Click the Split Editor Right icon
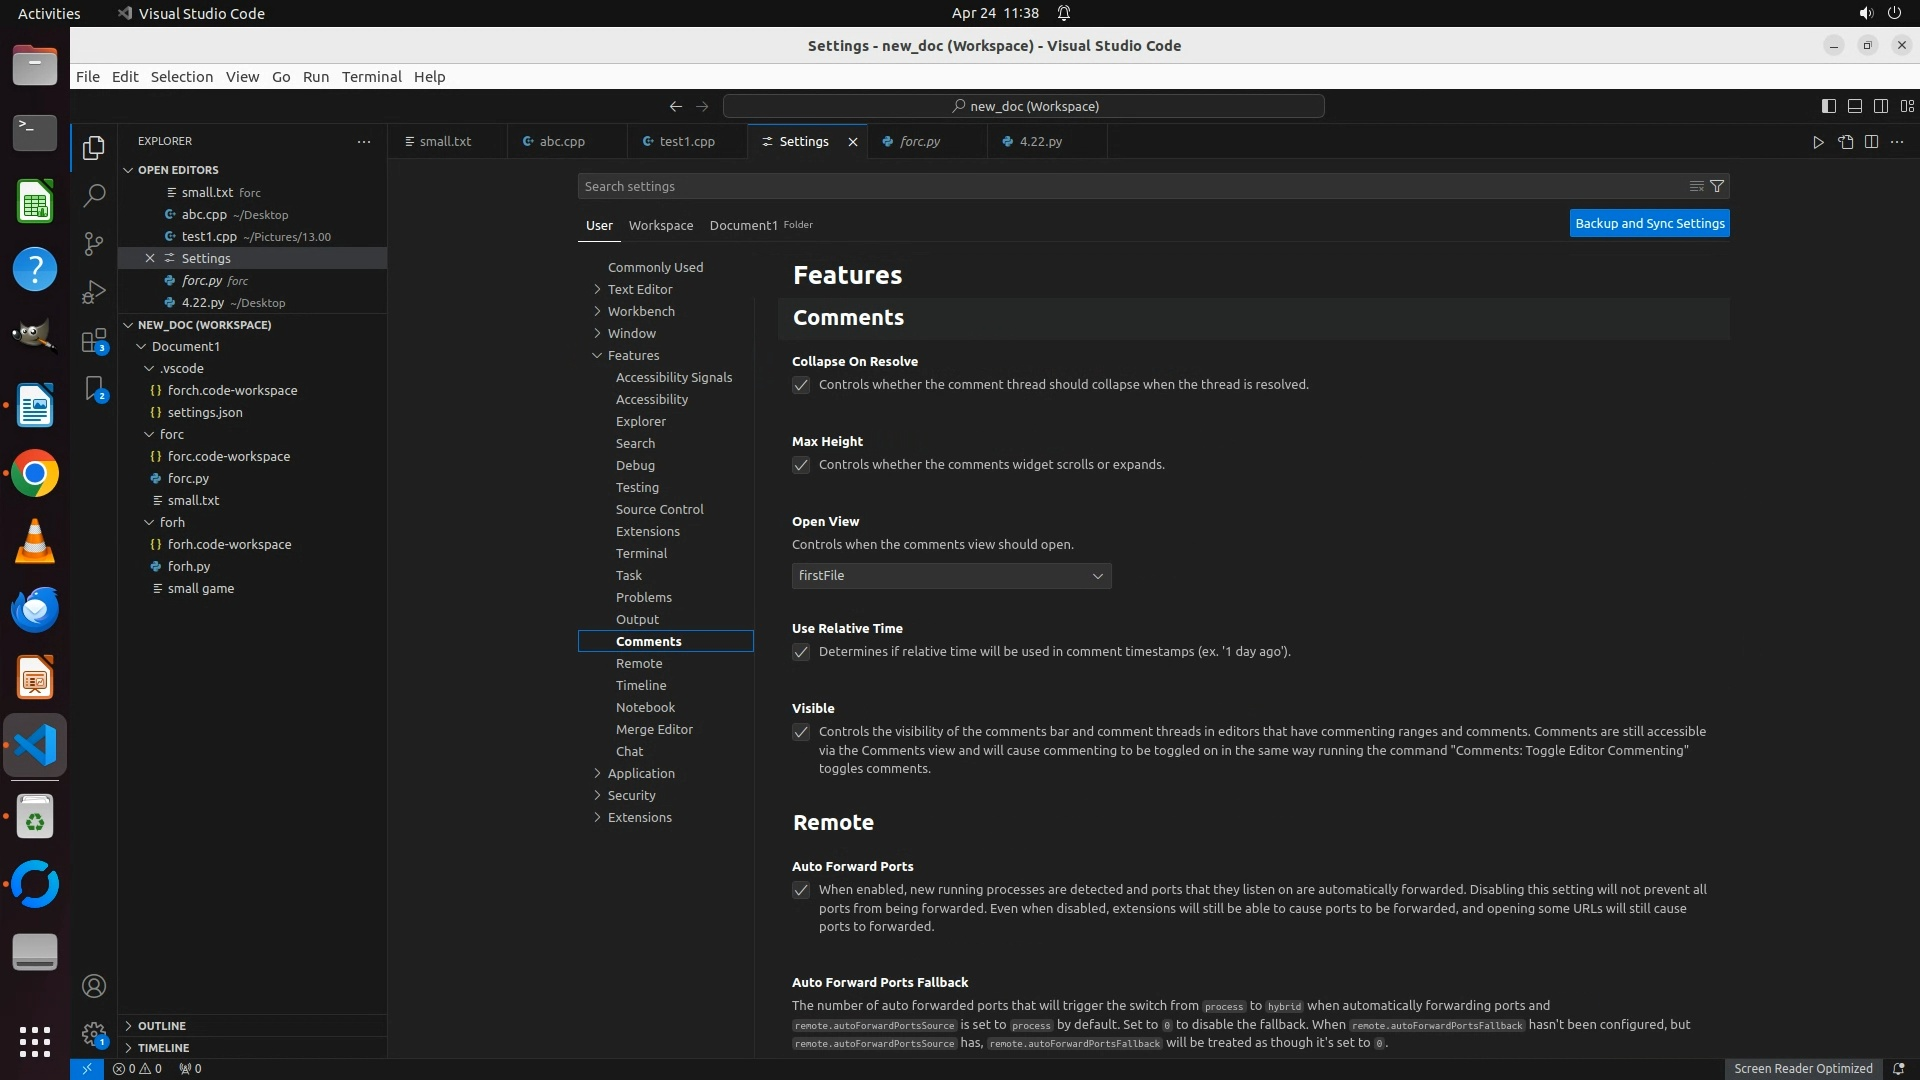 [x=1871, y=142]
